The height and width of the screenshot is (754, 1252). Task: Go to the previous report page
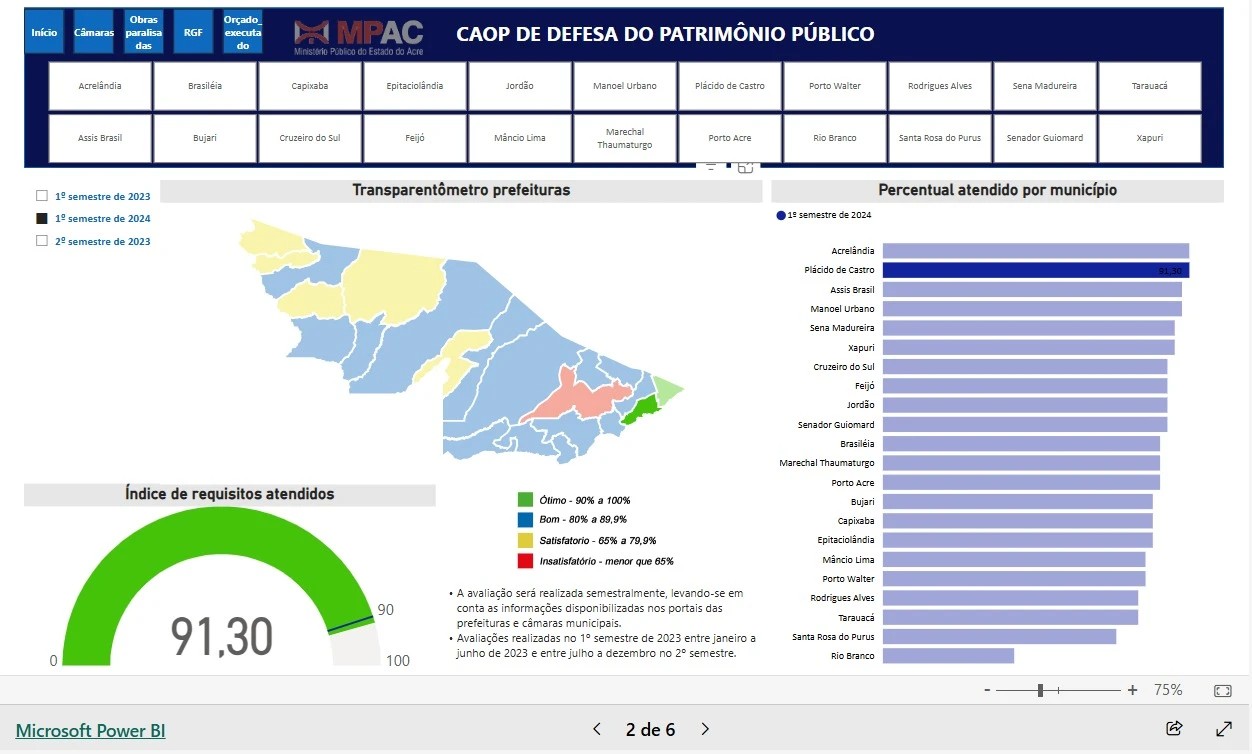(597, 729)
